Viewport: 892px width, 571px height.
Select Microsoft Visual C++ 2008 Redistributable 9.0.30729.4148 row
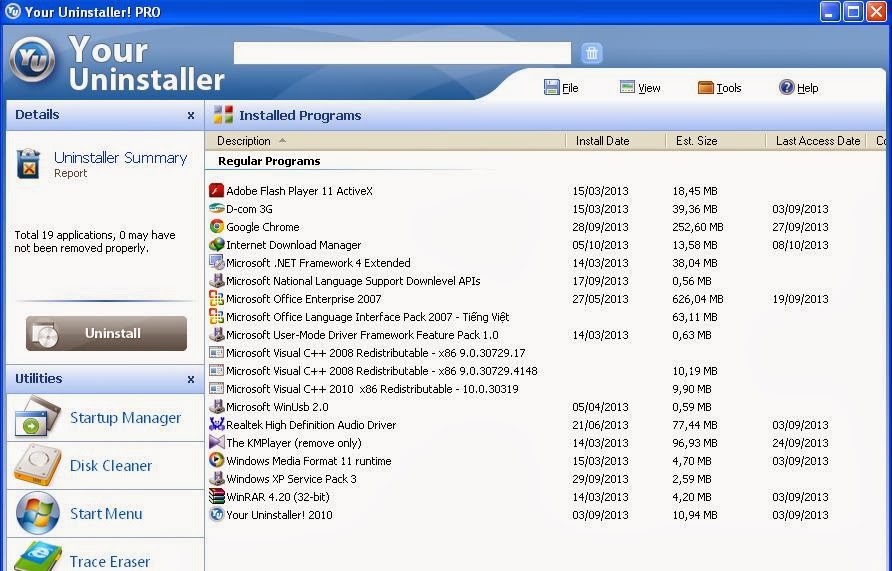[382, 371]
